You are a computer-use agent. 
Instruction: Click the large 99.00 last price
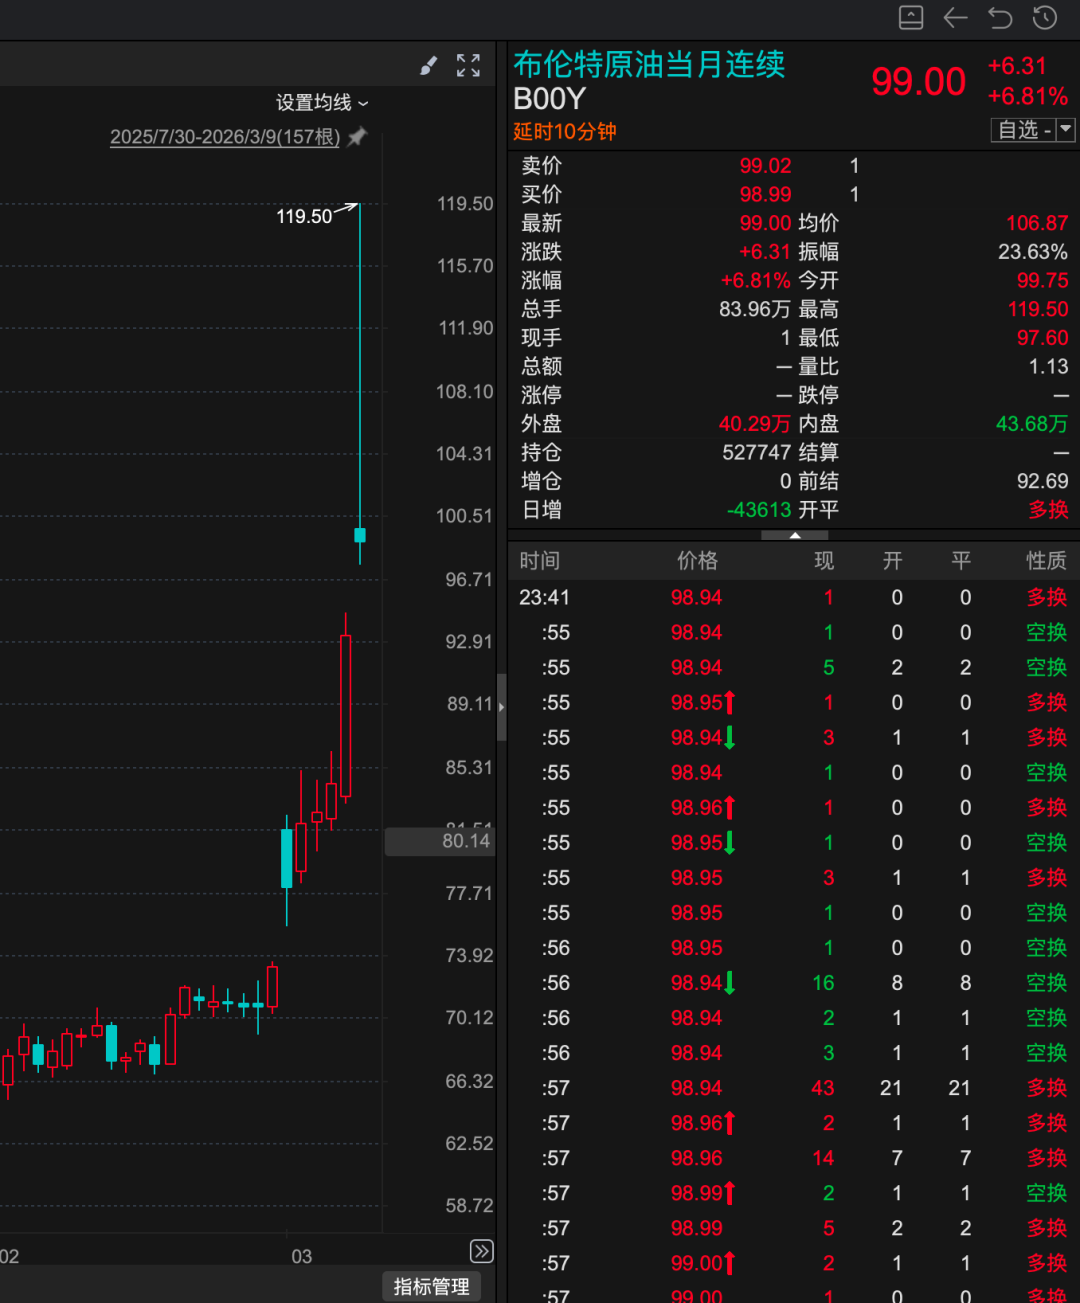(x=918, y=82)
